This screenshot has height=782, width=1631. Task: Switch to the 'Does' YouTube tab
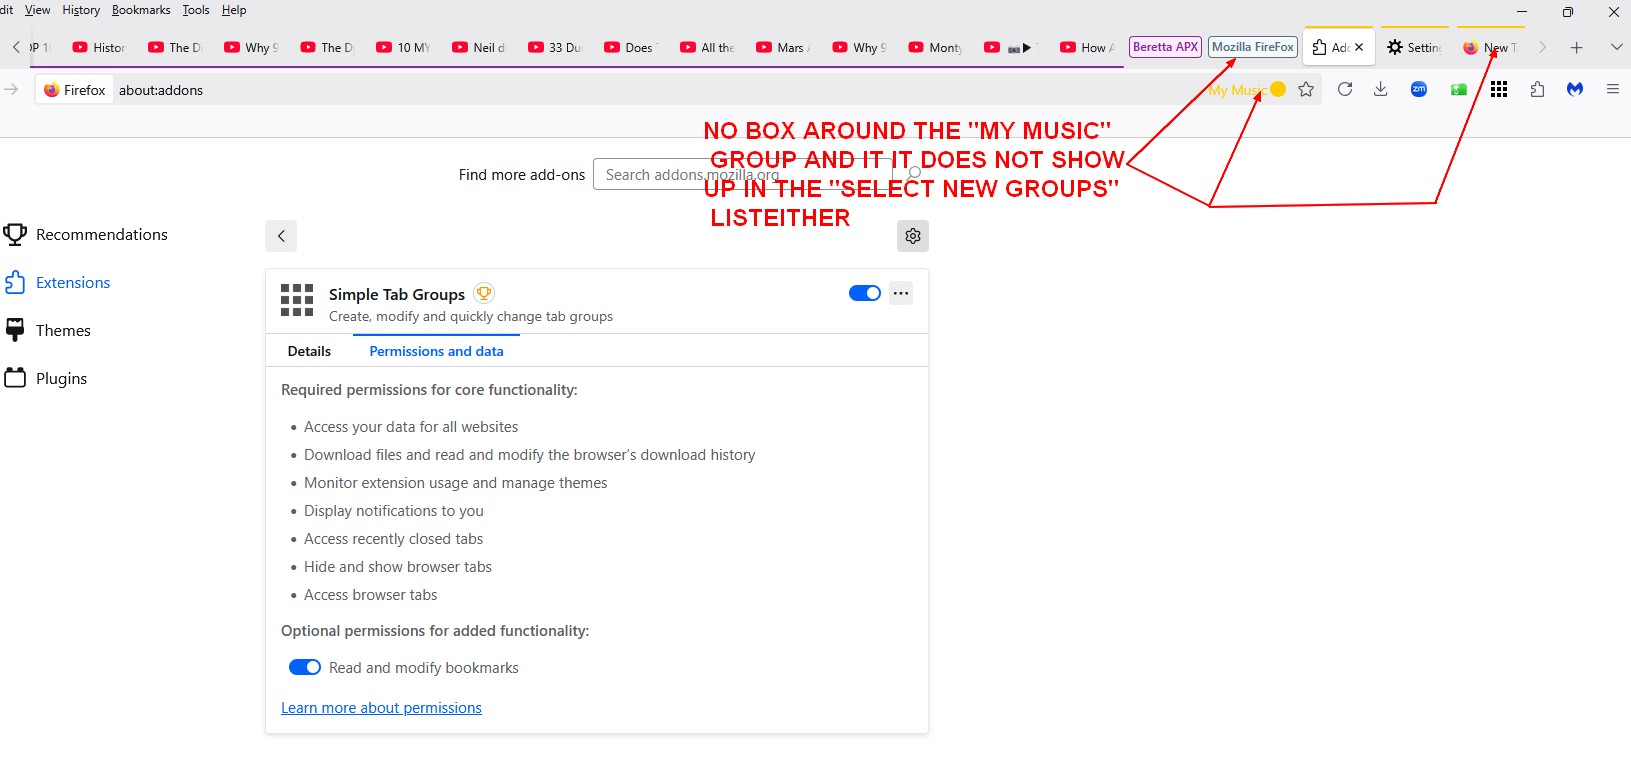tap(631, 47)
